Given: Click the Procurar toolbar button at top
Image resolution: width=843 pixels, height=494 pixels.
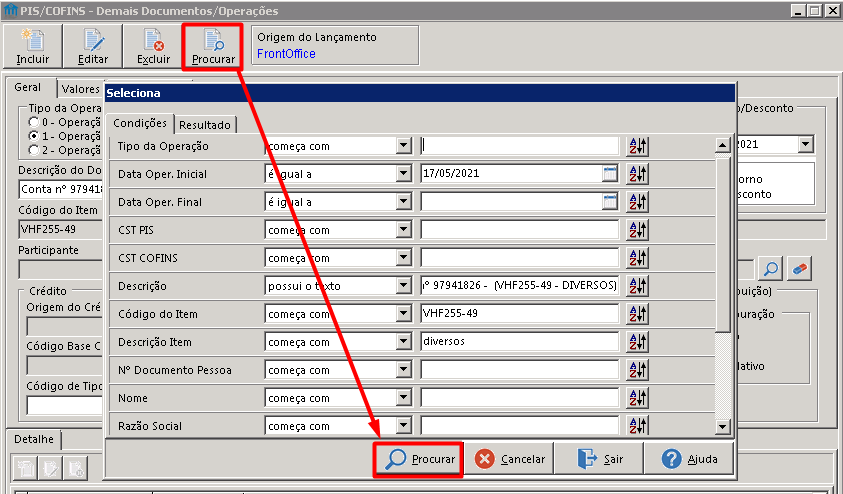Looking at the screenshot, I should [x=213, y=47].
